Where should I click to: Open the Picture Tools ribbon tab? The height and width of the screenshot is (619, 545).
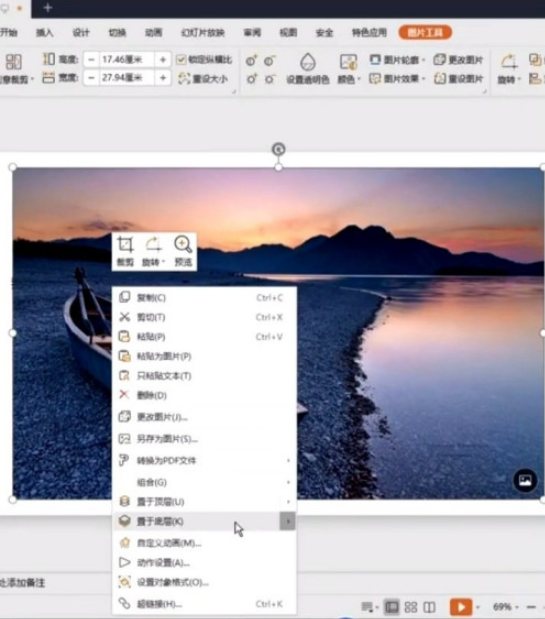click(425, 32)
